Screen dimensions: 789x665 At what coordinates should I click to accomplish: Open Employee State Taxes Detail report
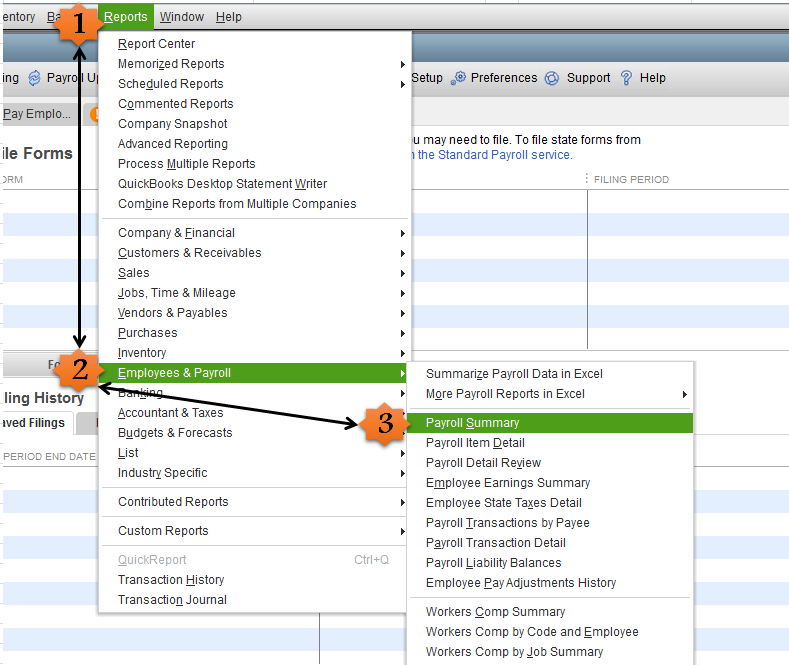click(x=504, y=503)
